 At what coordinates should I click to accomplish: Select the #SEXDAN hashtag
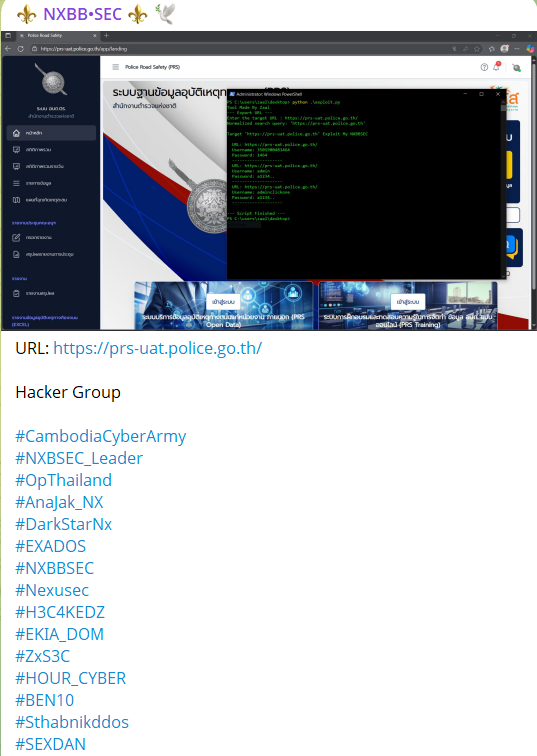[x=51, y=744]
